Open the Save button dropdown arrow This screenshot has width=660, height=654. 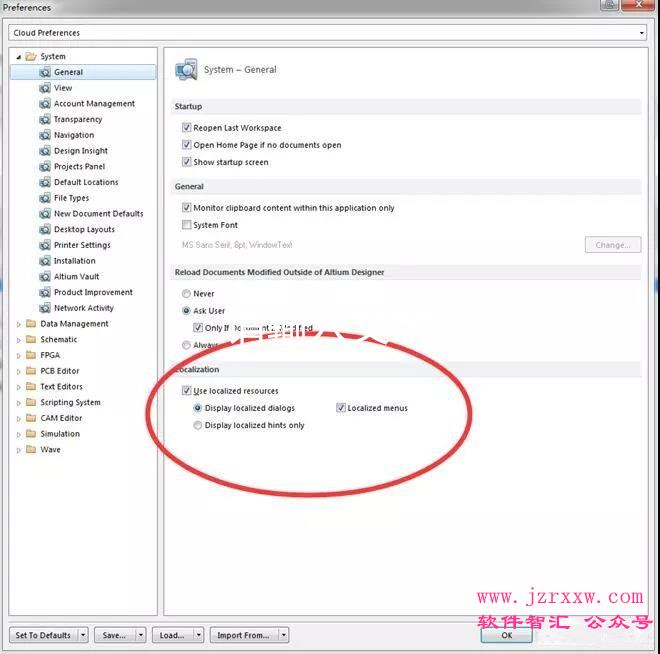point(141,635)
